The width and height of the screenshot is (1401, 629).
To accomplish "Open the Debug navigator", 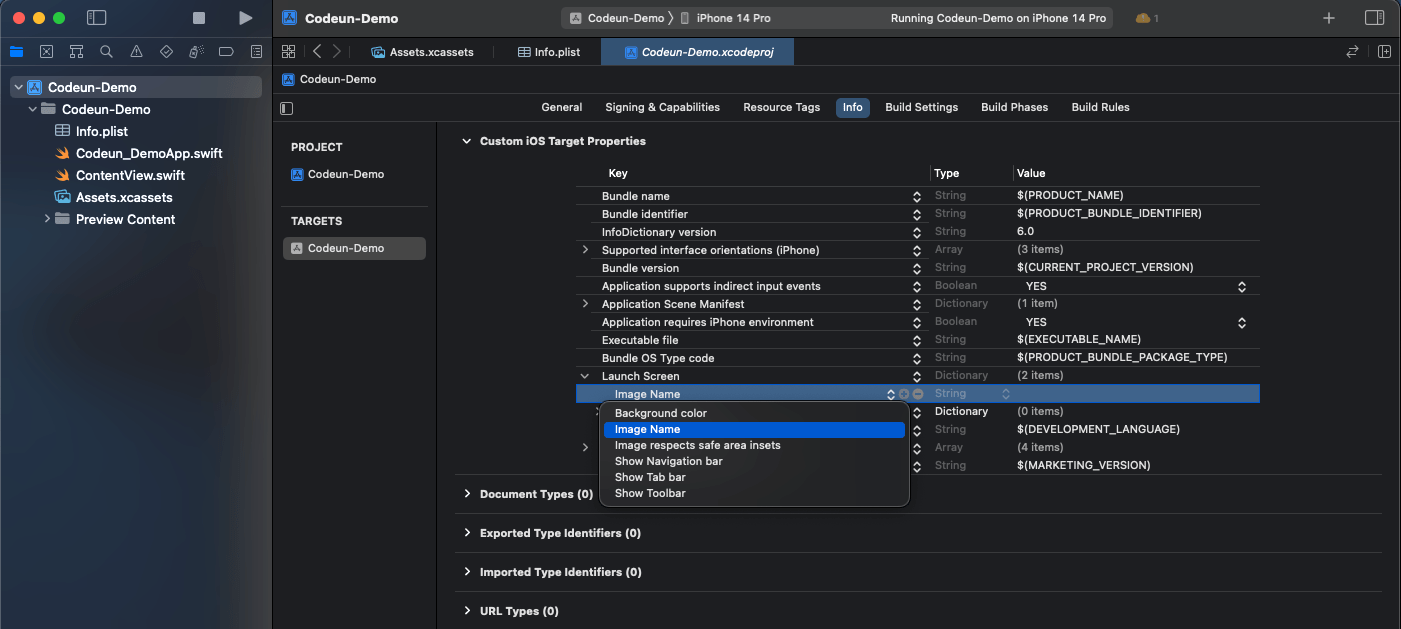I will [196, 52].
